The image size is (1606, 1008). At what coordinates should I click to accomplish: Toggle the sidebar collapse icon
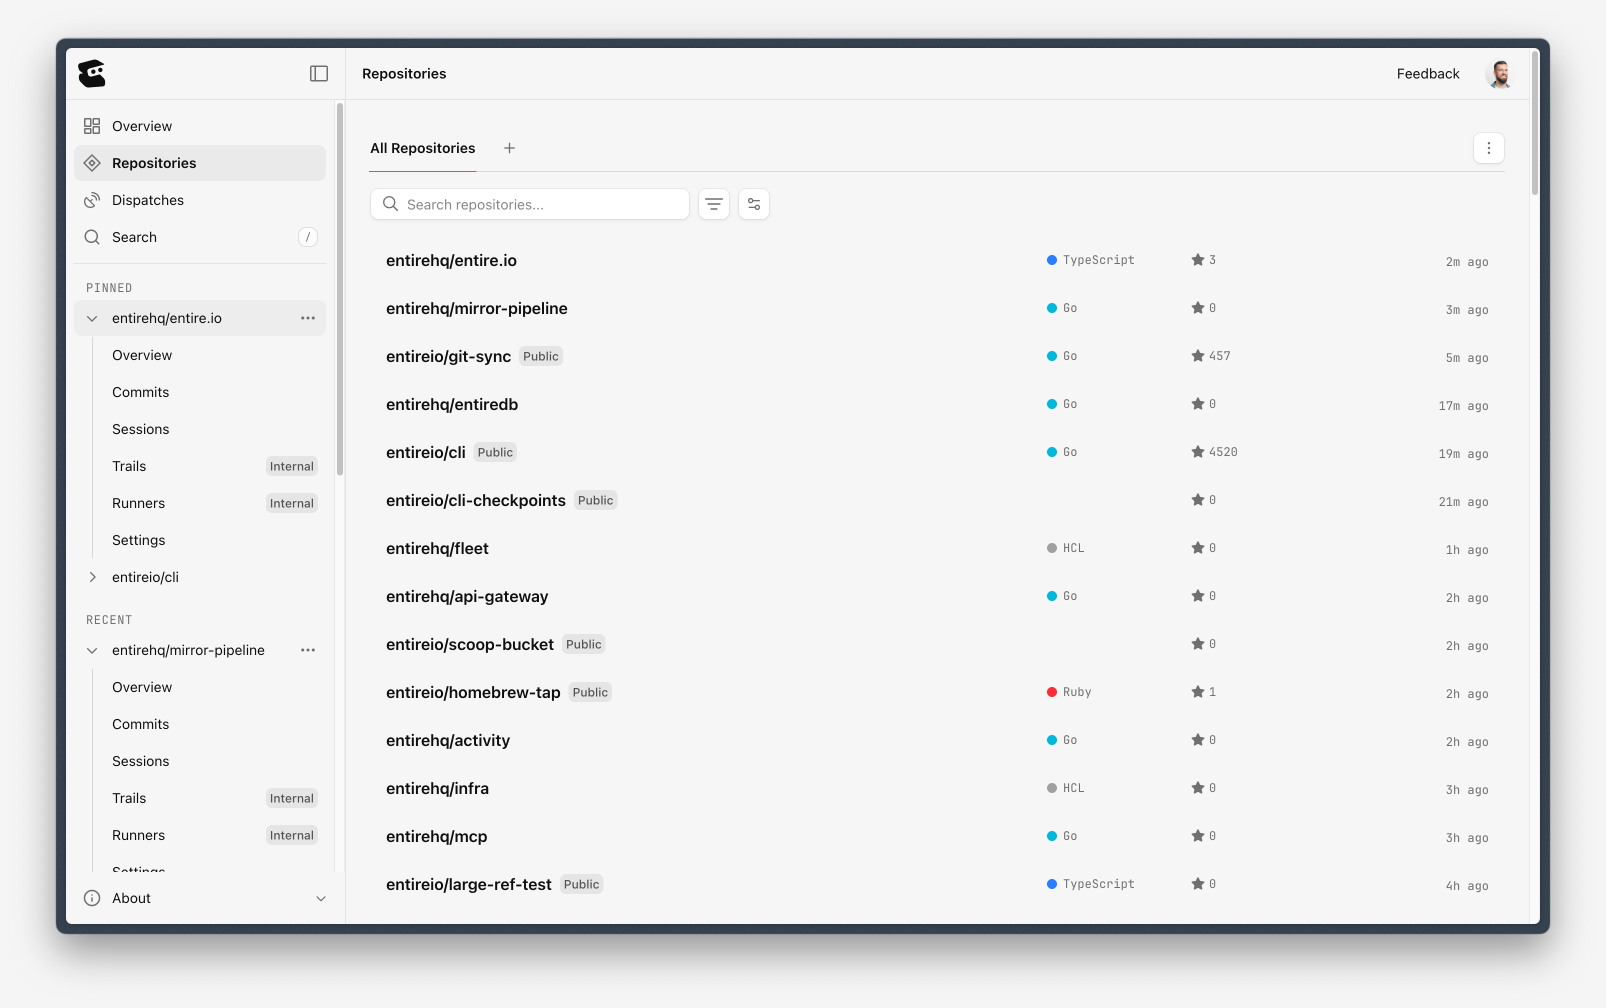pos(319,73)
